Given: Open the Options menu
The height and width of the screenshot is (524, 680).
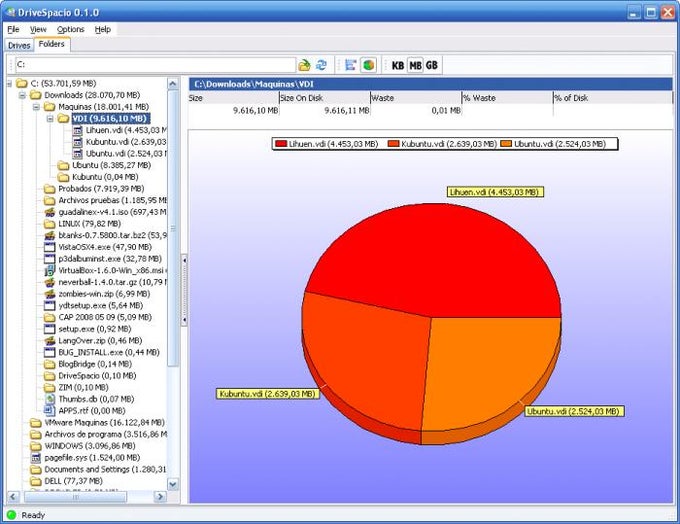Looking at the screenshot, I should coord(71,29).
